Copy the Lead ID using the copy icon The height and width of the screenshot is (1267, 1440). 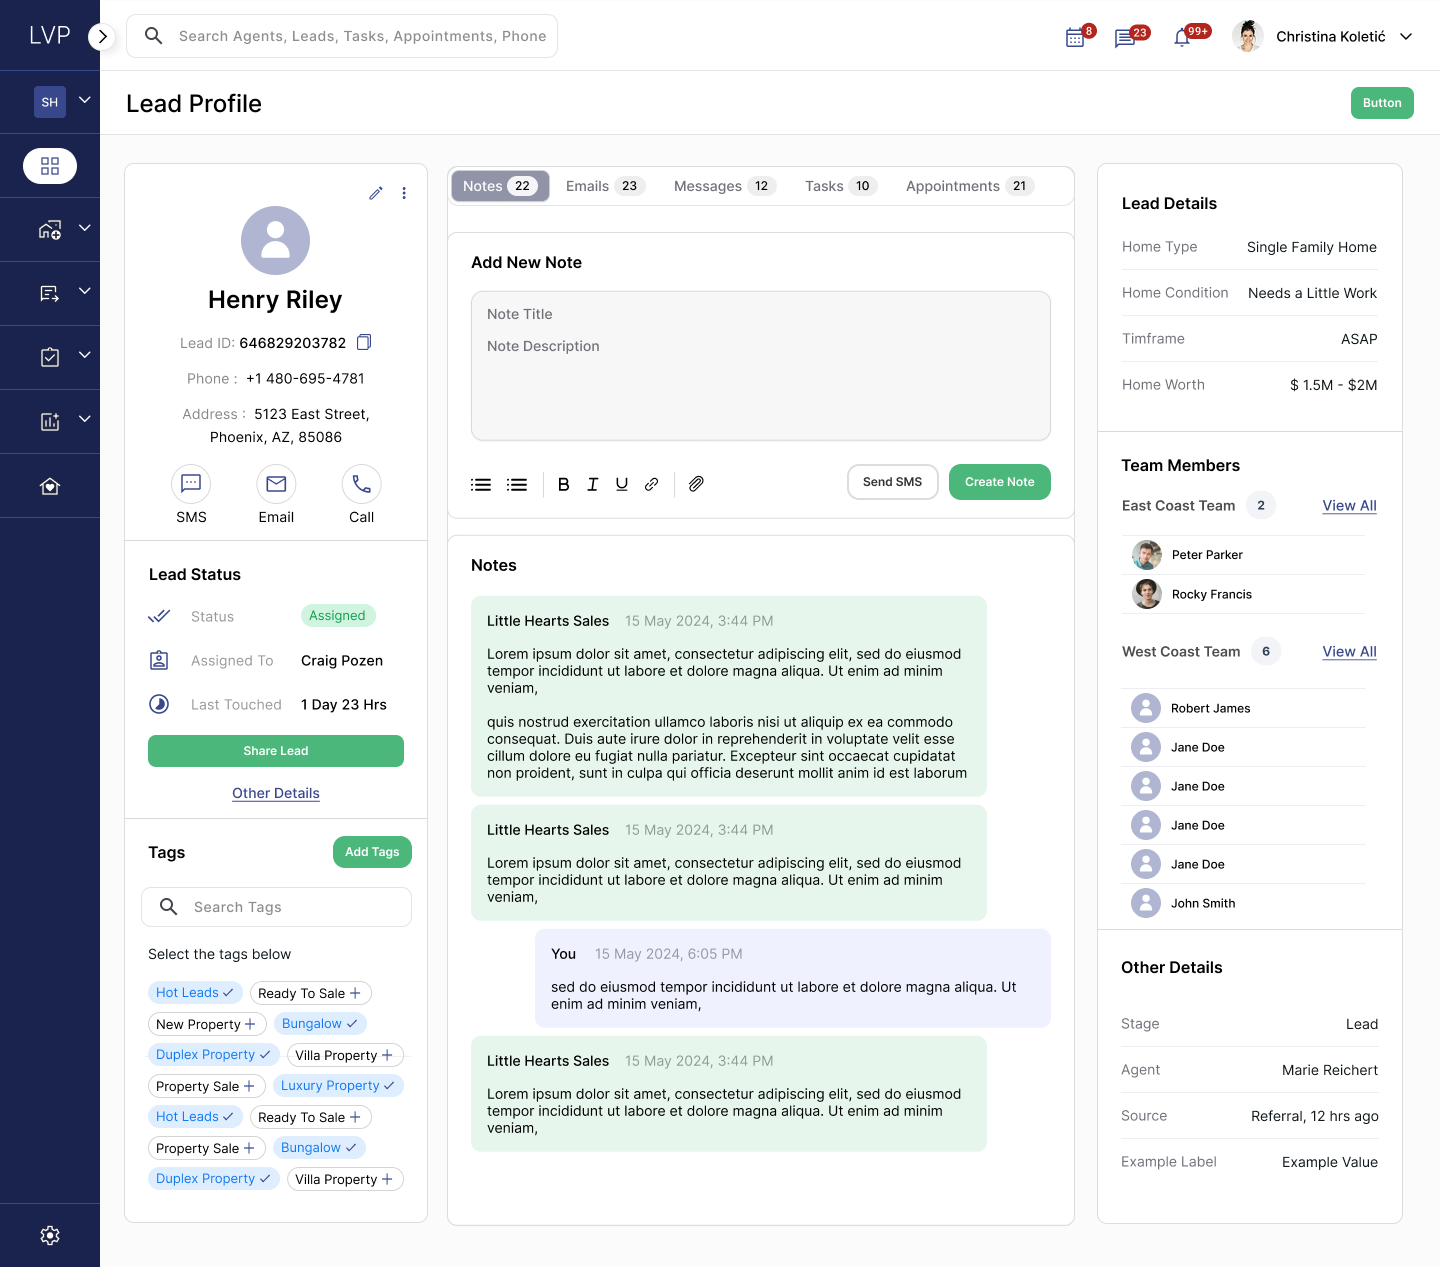pyautogui.click(x=364, y=342)
